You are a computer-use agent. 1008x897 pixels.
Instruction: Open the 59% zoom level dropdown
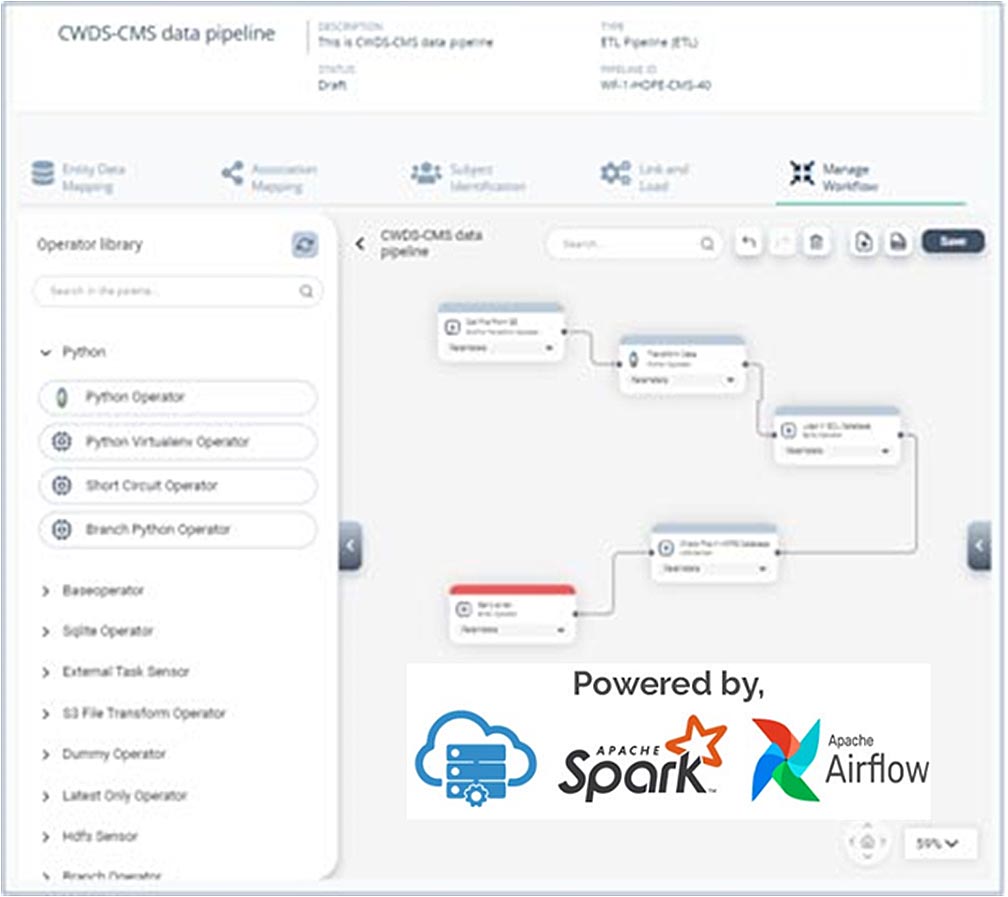(x=940, y=843)
